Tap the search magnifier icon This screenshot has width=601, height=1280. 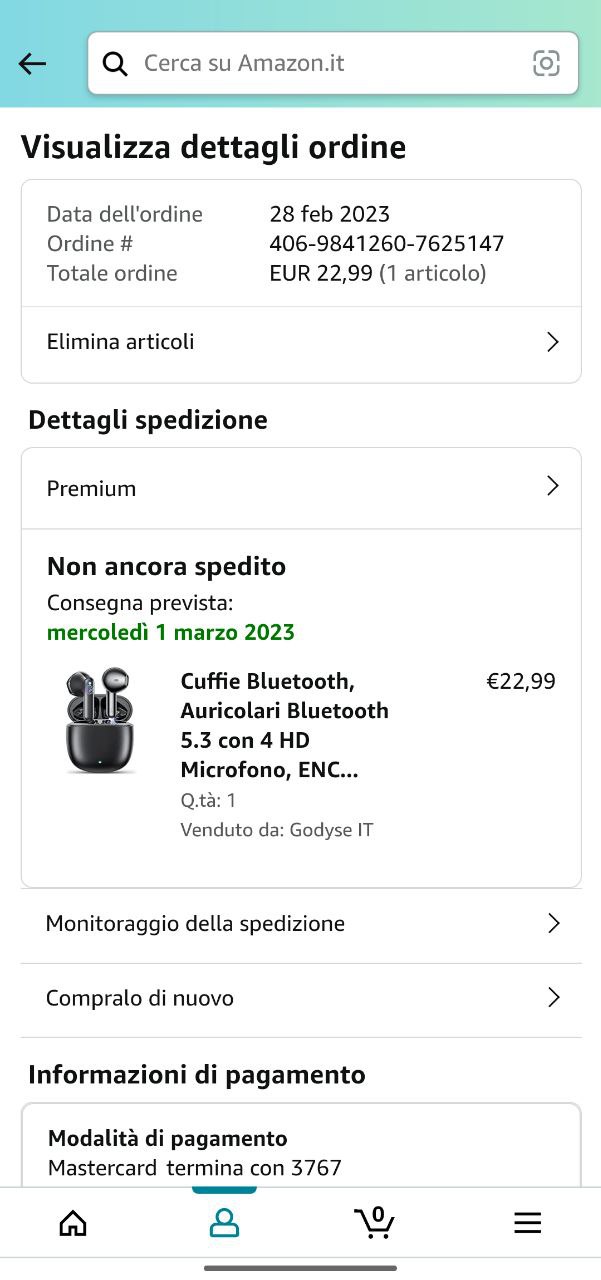[x=116, y=64]
